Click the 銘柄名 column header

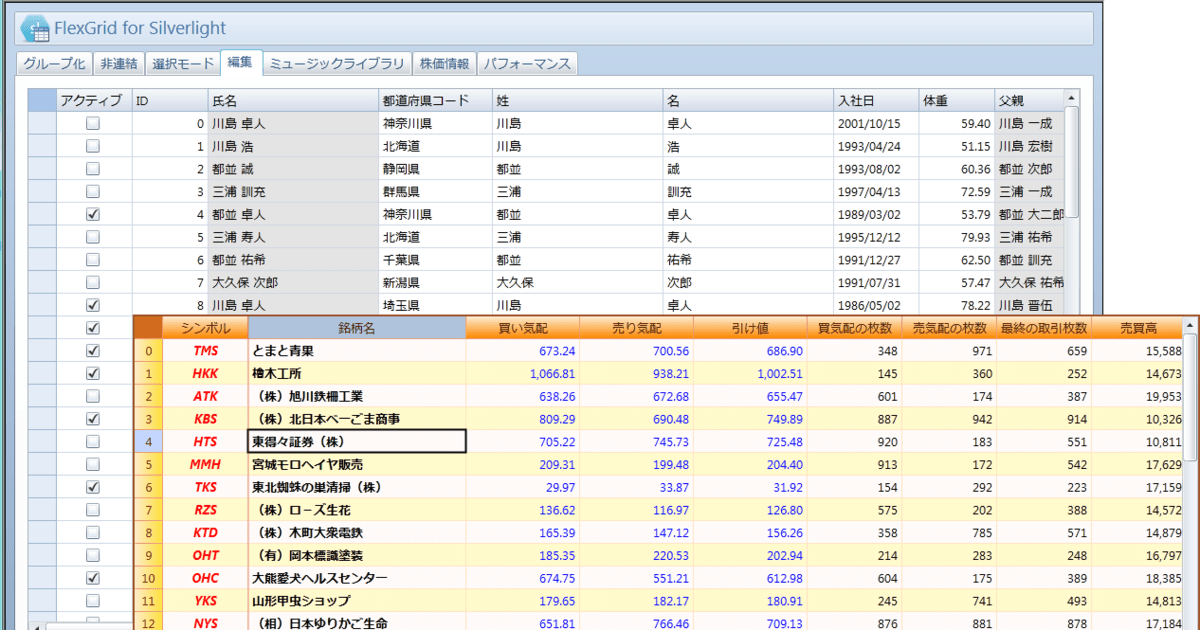(x=357, y=328)
